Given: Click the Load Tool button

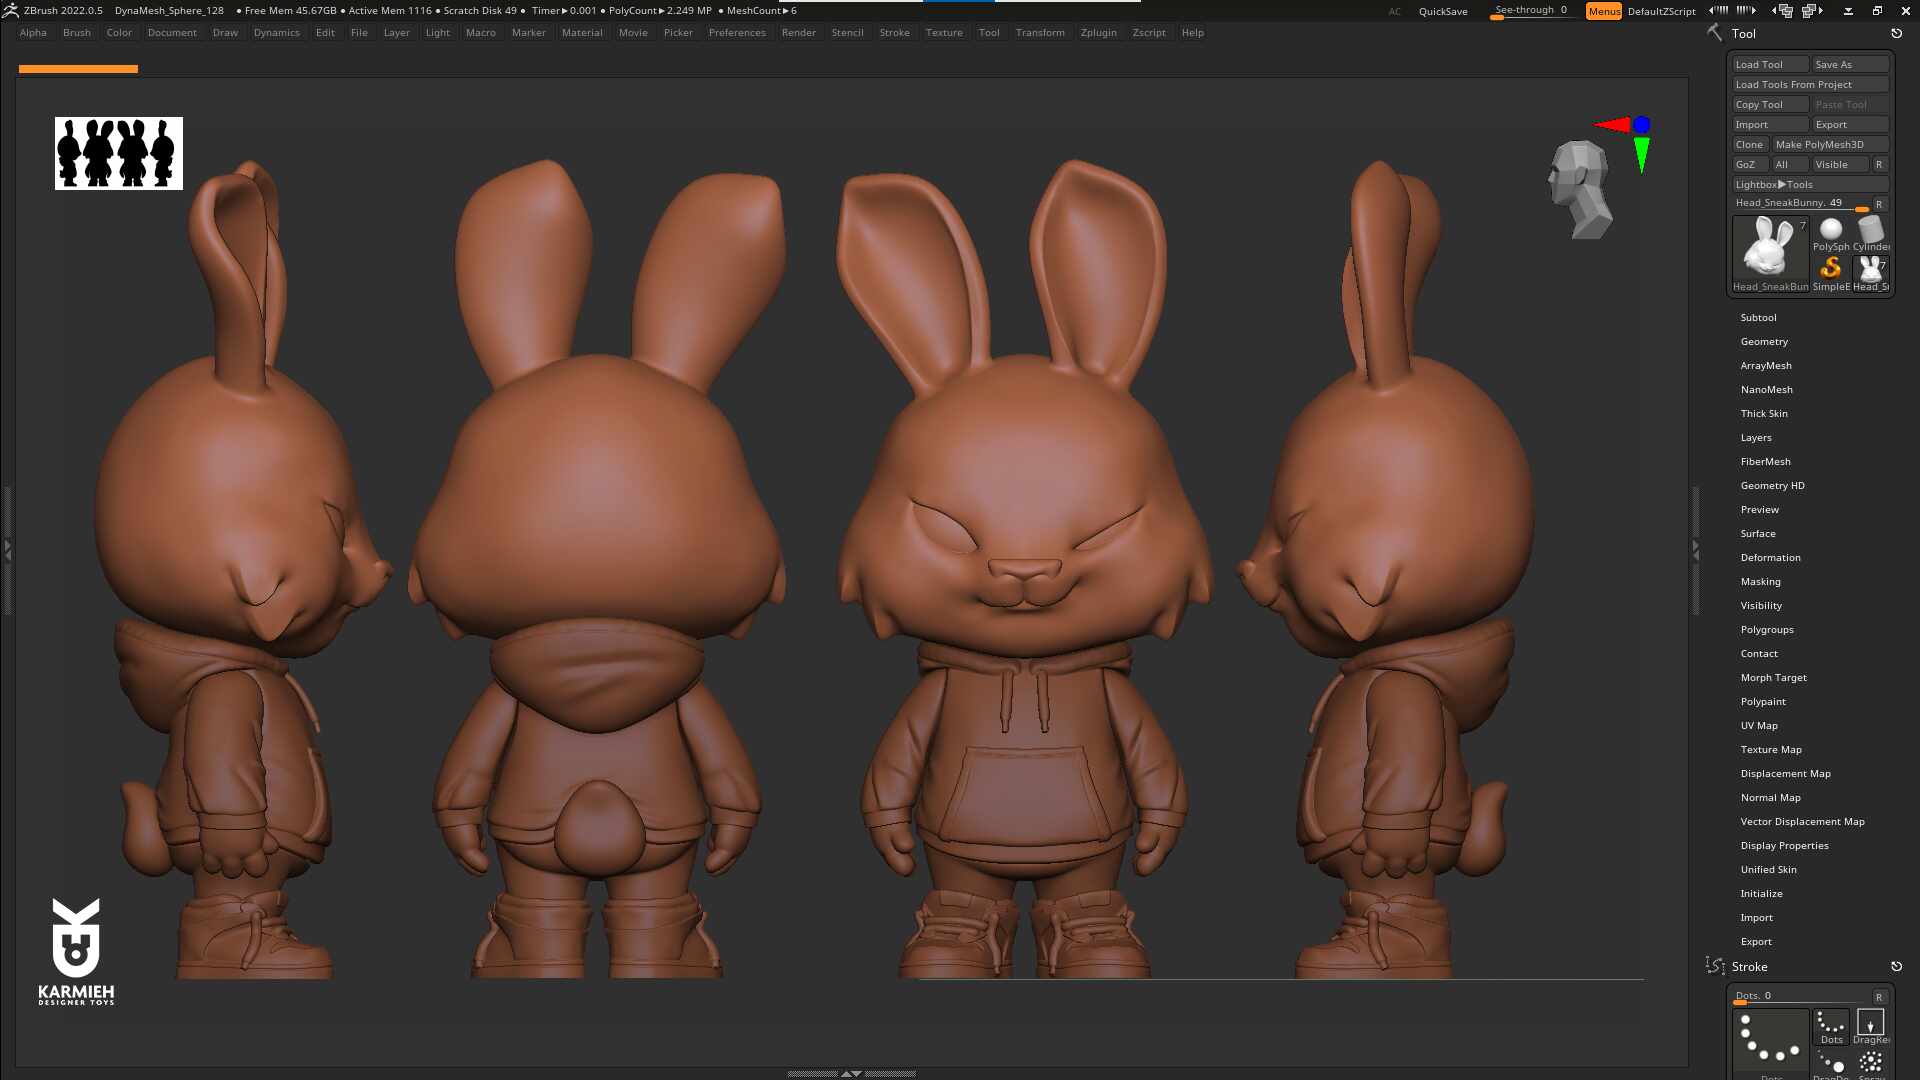Looking at the screenshot, I should click(x=1769, y=65).
